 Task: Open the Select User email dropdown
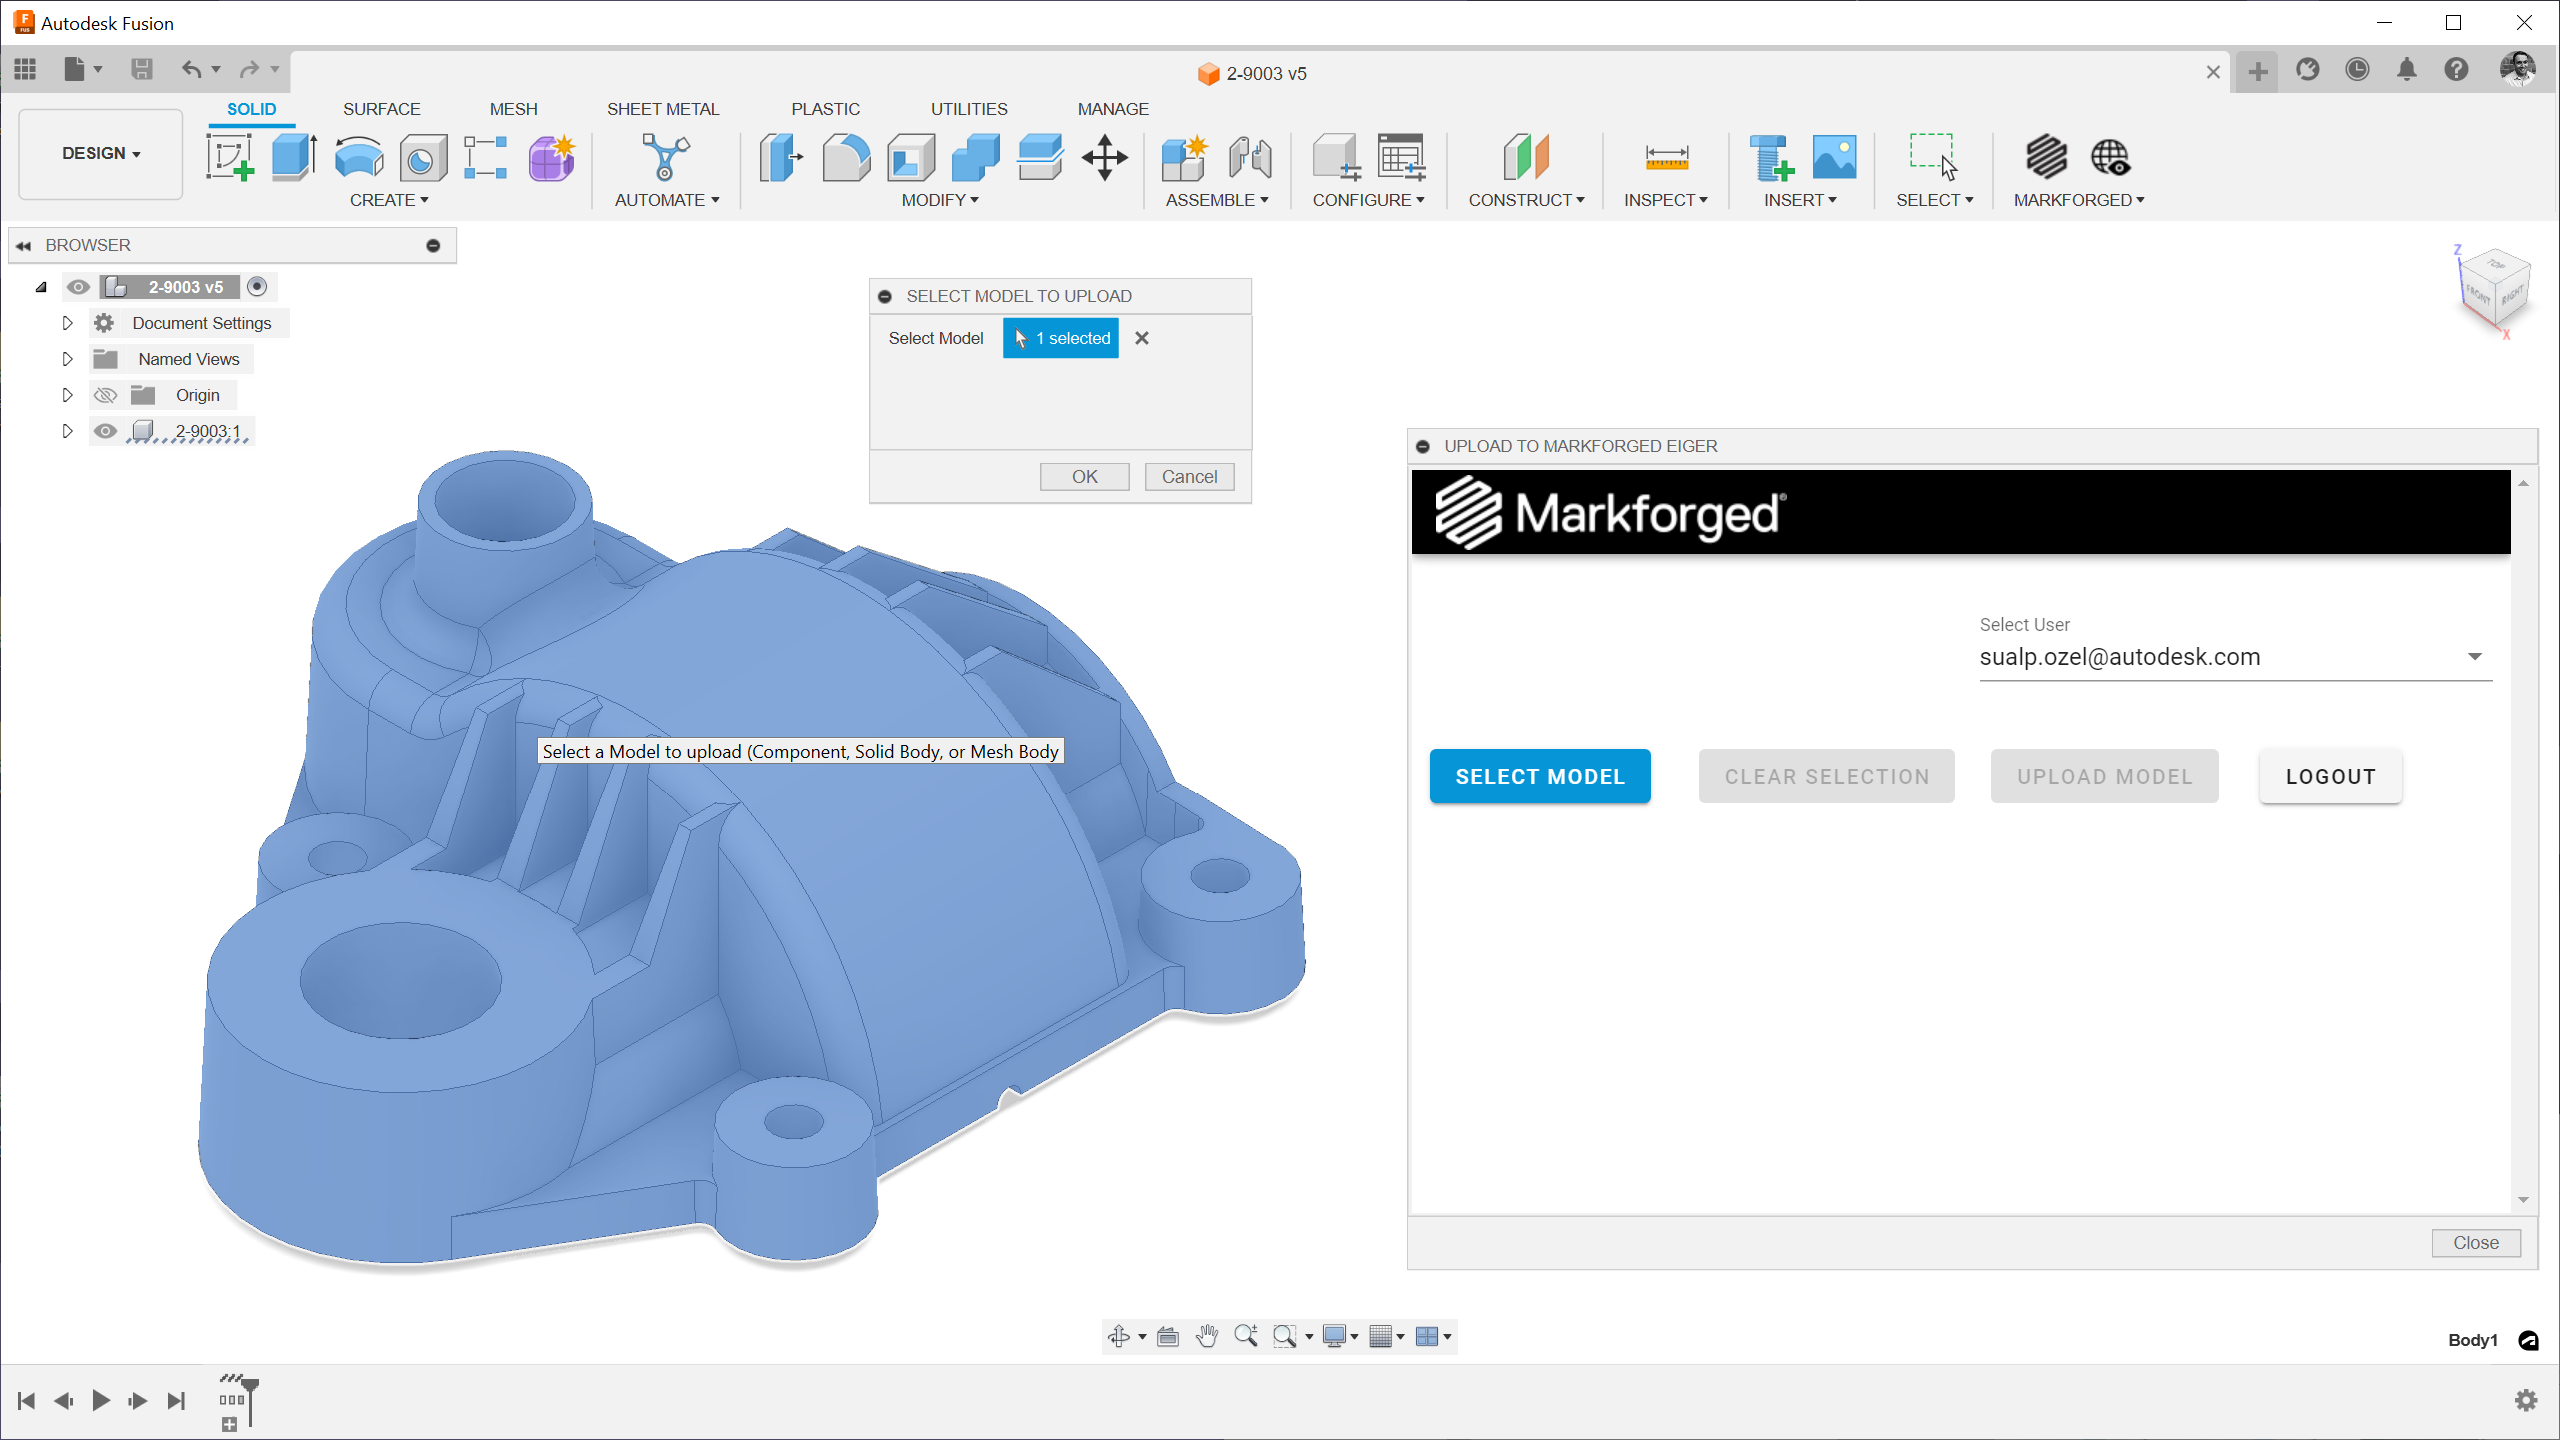click(x=2474, y=657)
